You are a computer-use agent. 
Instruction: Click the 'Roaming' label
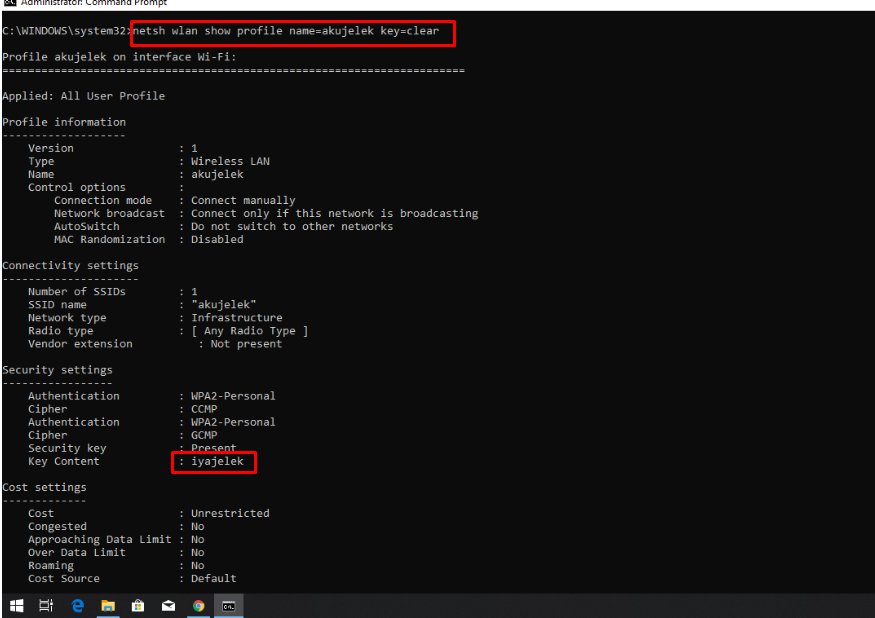coord(51,566)
